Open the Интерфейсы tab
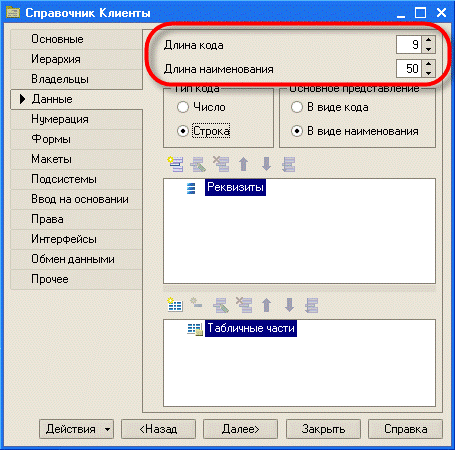The image size is (455, 450). [76, 239]
